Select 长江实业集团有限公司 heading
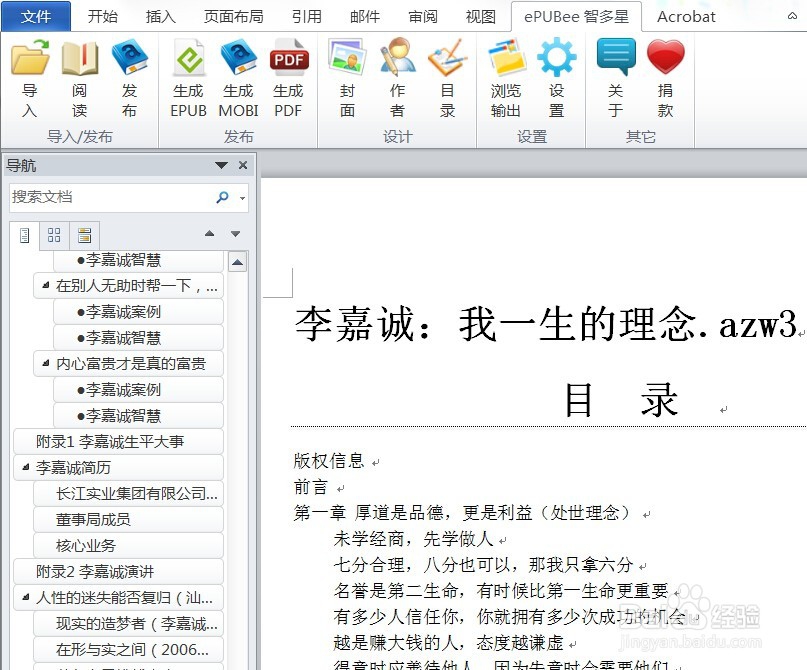Image resolution: width=807 pixels, height=670 pixels. click(x=129, y=493)
